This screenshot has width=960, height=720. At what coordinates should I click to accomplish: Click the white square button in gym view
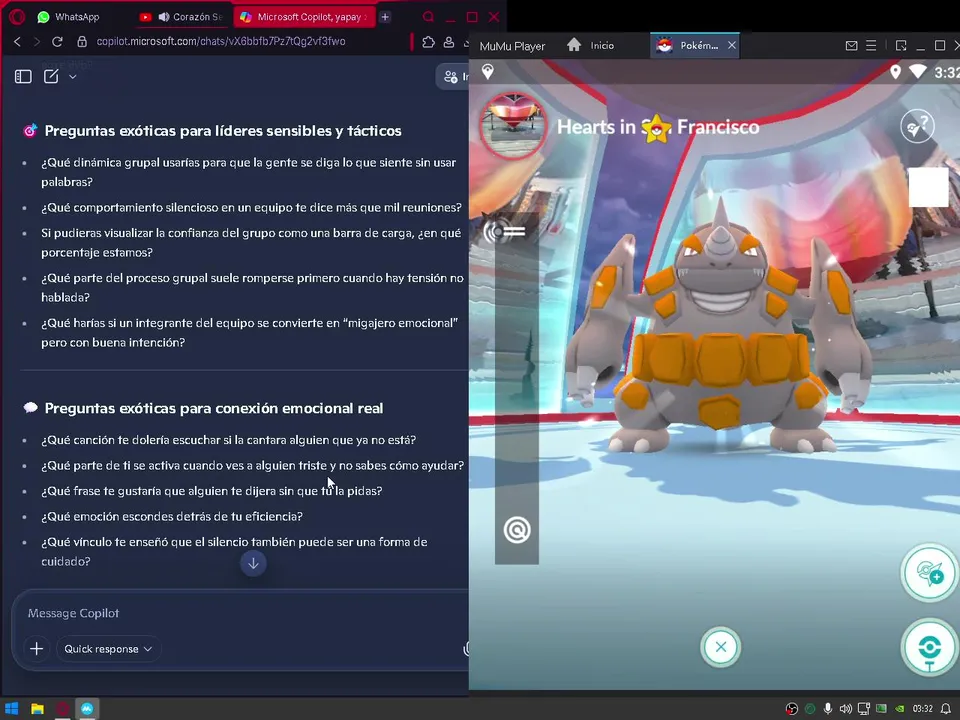point(929,187)
